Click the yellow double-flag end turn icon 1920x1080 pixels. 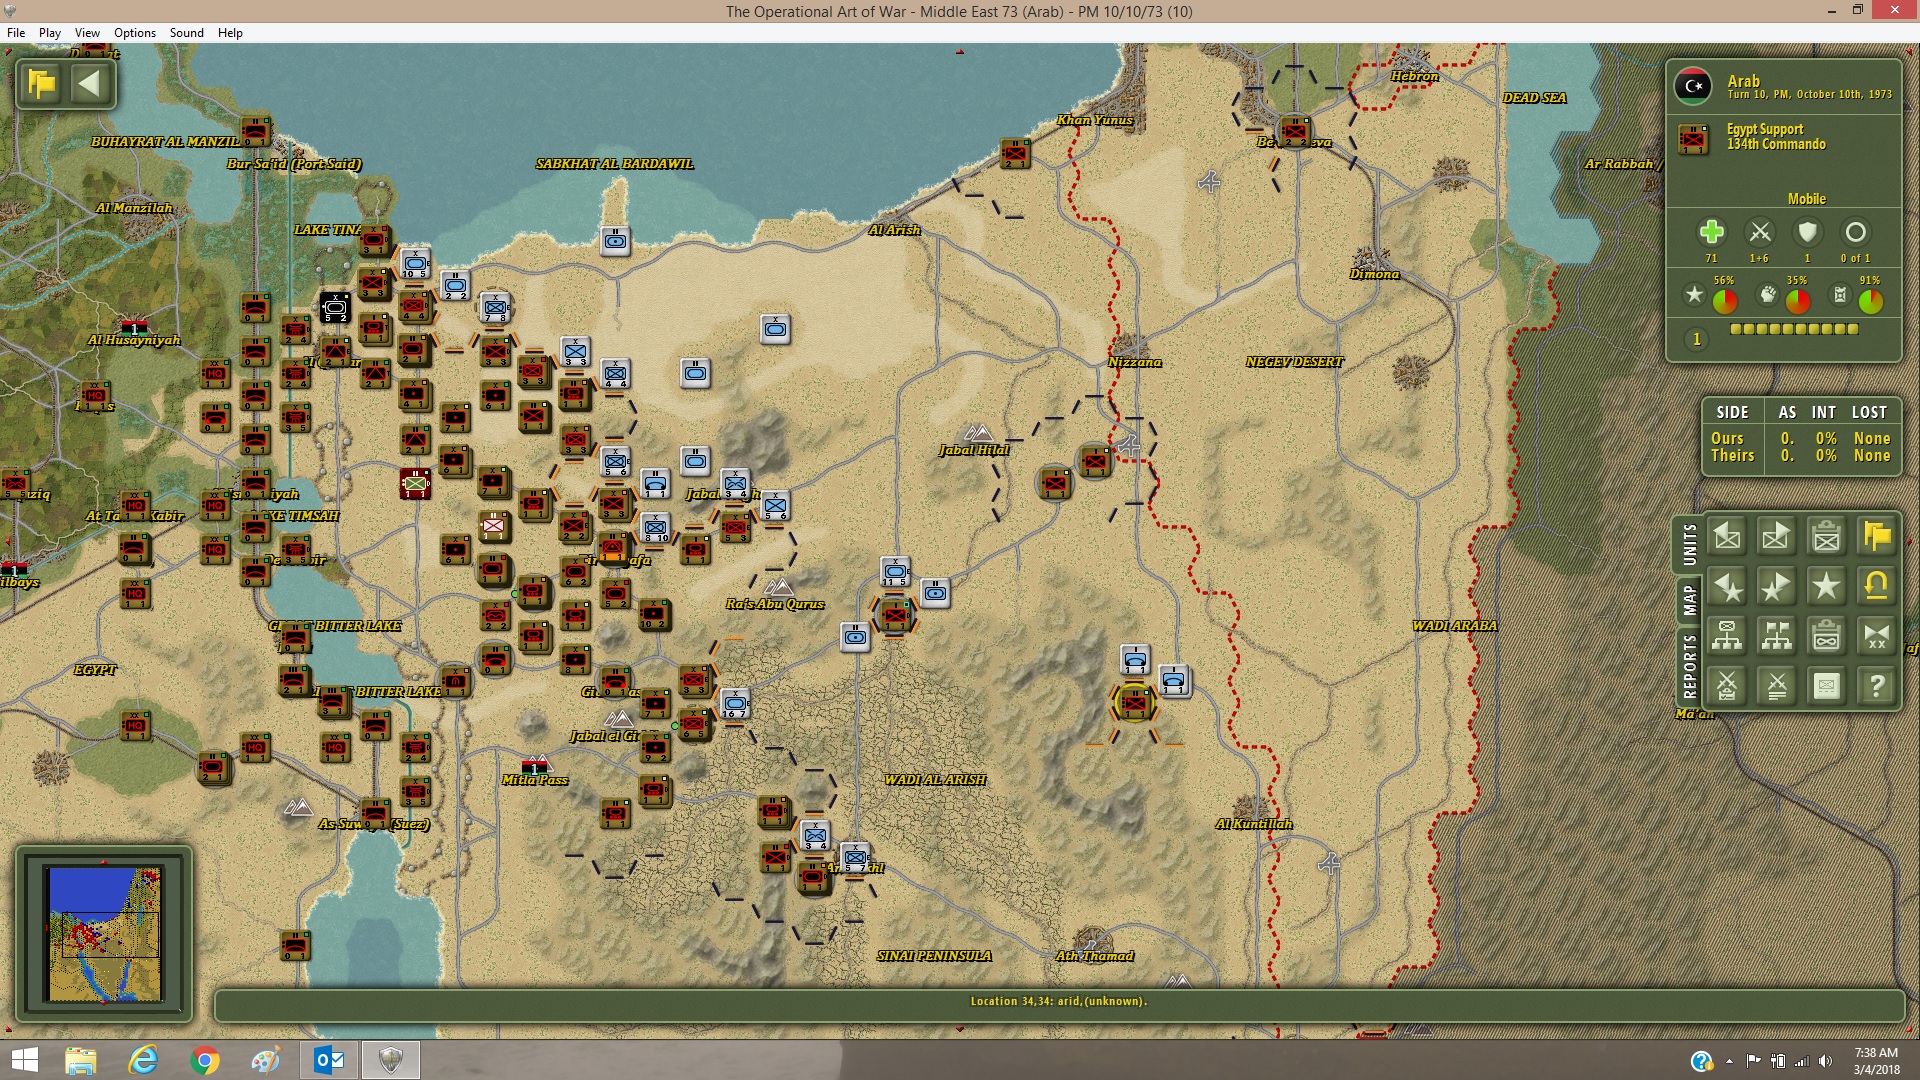coord(1877,537)
